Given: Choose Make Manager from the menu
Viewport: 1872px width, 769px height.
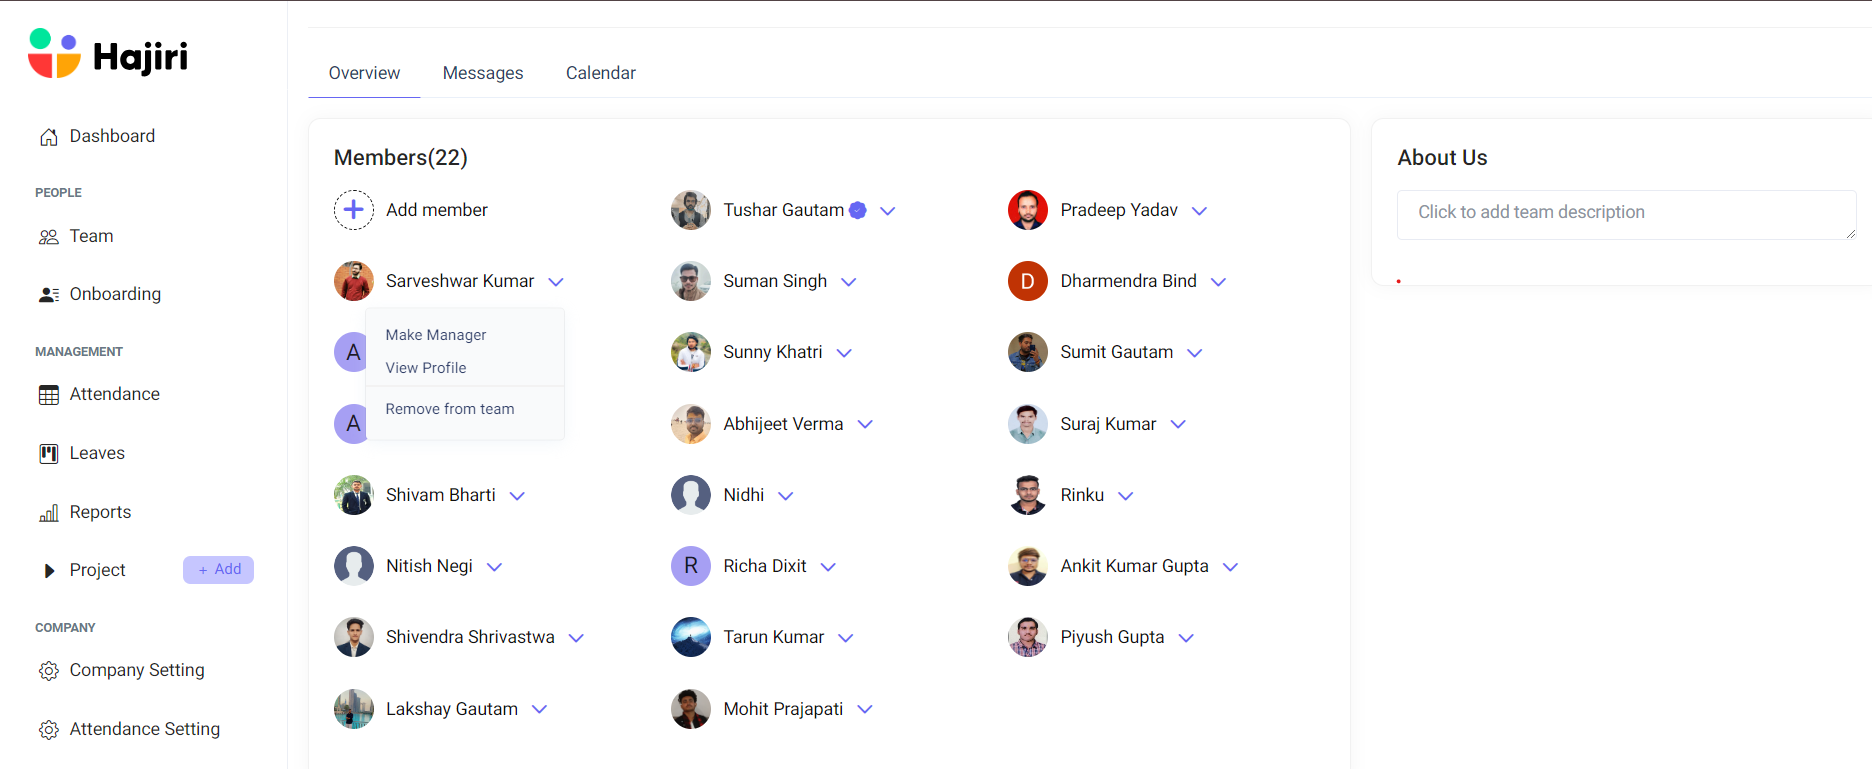Looking at the screenshot, I should [436, 335].
